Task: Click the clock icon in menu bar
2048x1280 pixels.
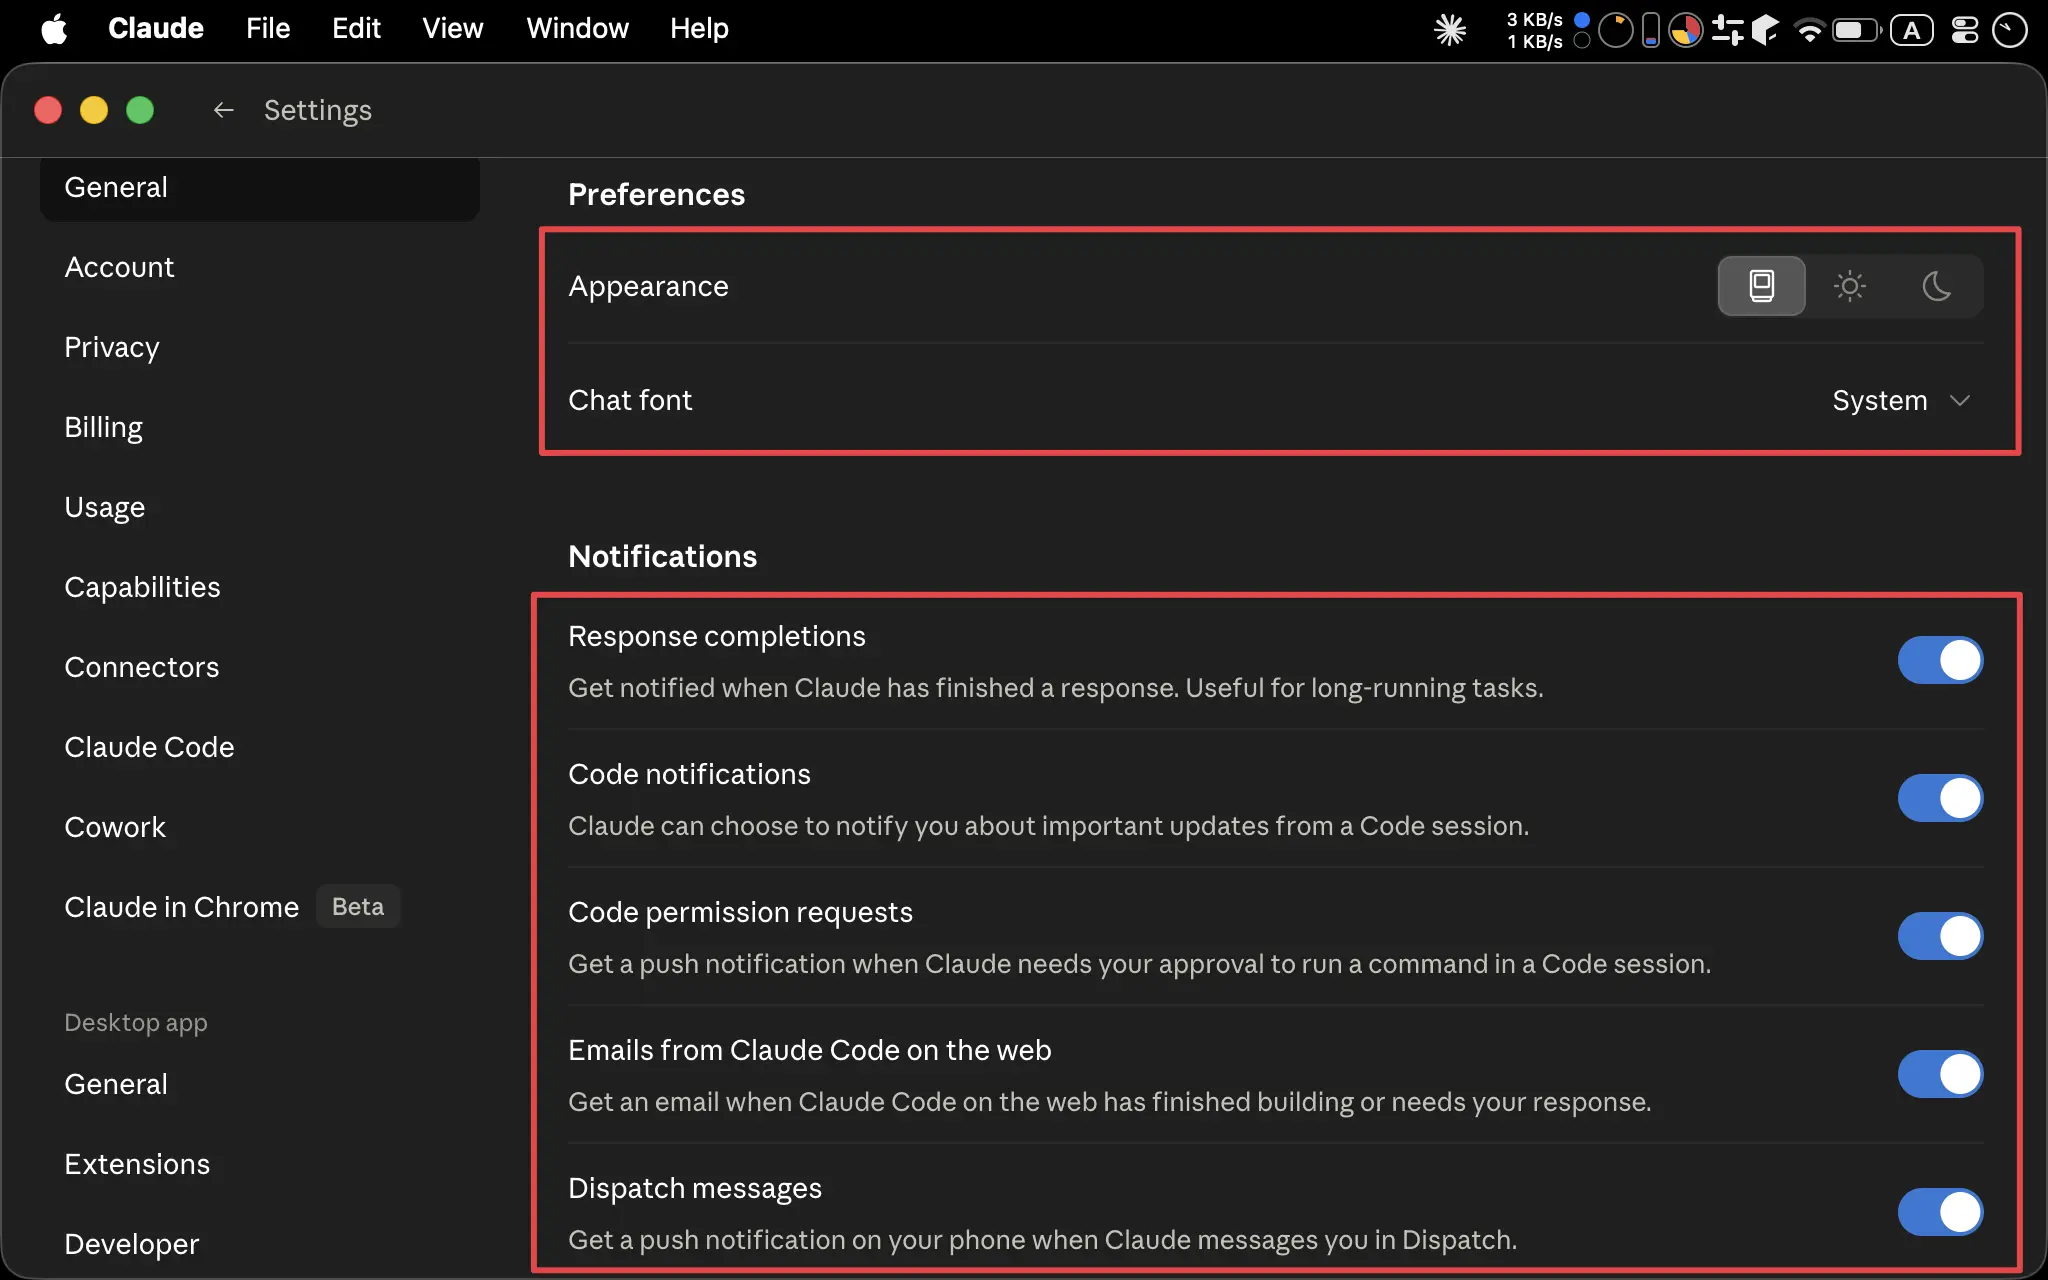Action: tap(2009, 30)
